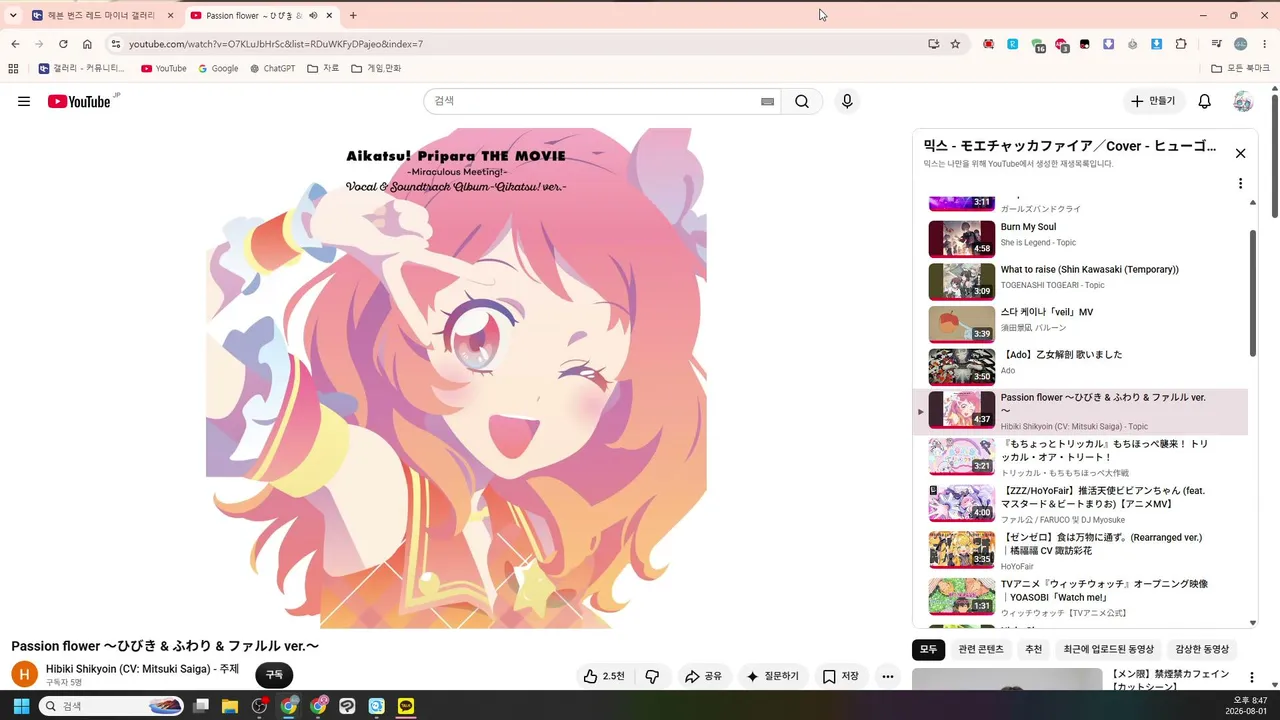View site information icon in address bar
This screenshot has height=720, width=1280.
tap(116, 44)
